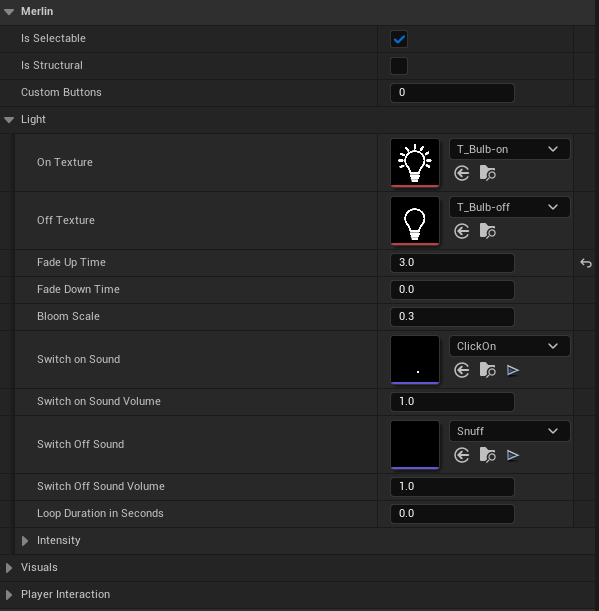Reset Fade Up Time to default
This screenshot has width=599, height=611.
click(x=586, y=263)
